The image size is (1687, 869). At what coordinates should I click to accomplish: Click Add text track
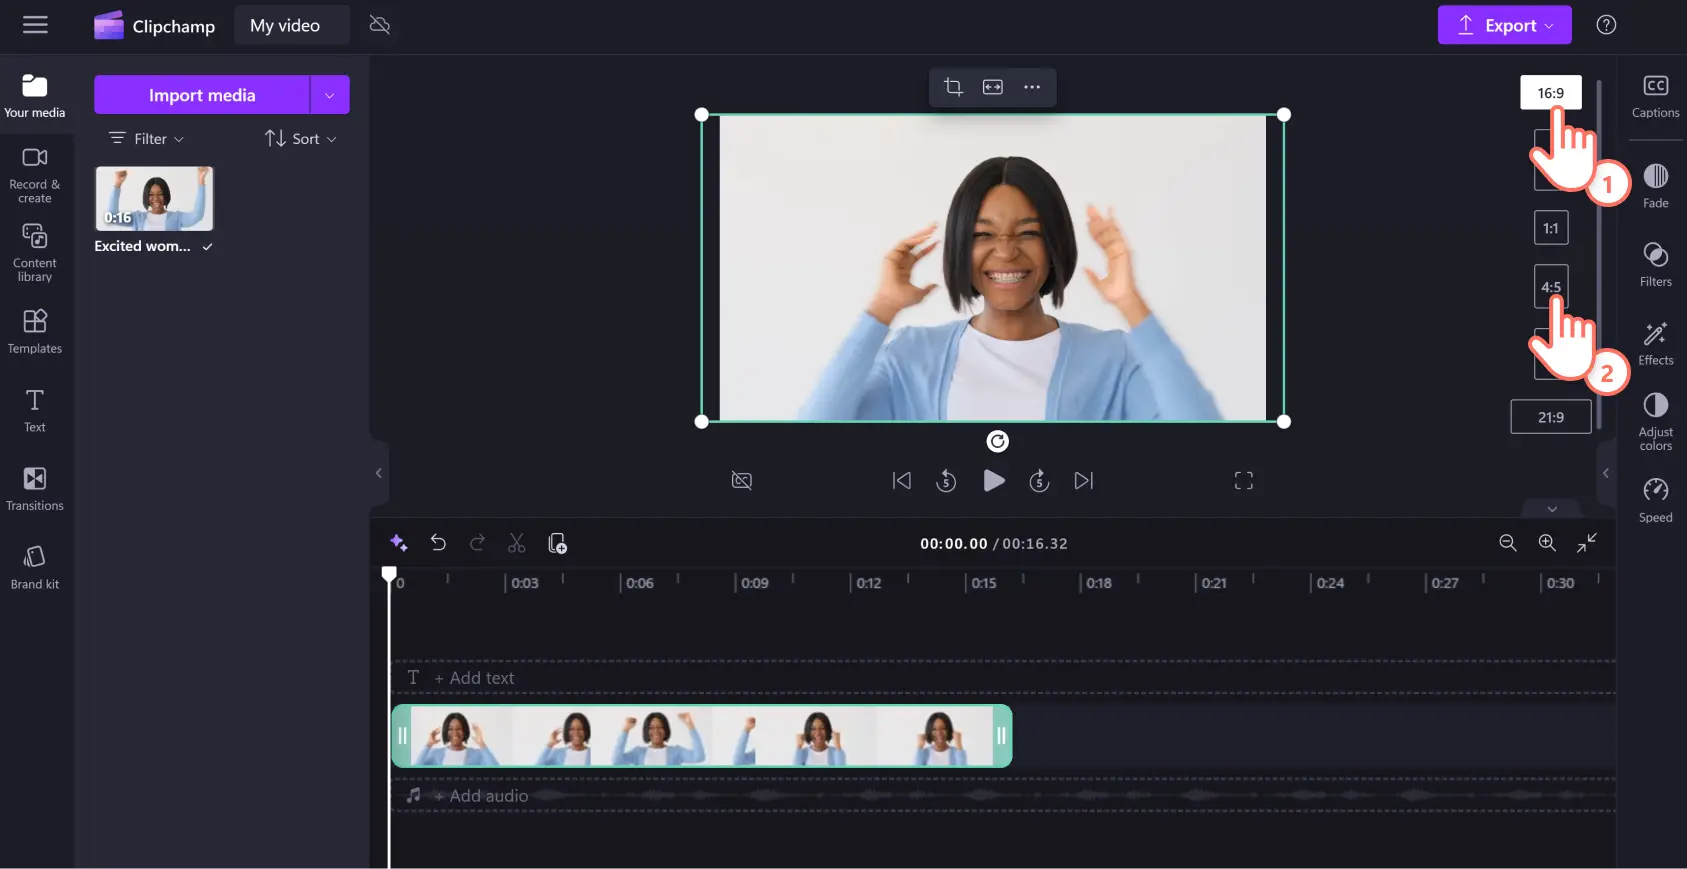(x=474, y=678)
